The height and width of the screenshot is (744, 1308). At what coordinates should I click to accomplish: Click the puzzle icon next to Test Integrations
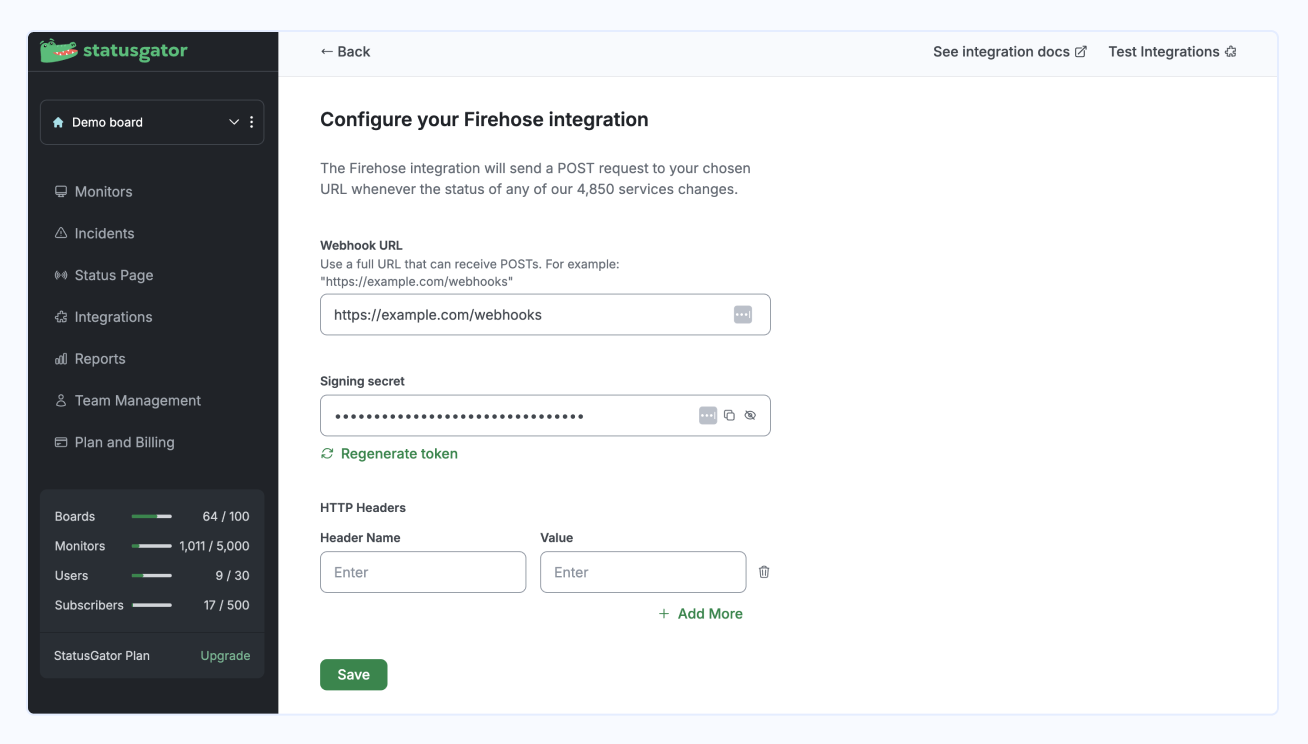1230,52
